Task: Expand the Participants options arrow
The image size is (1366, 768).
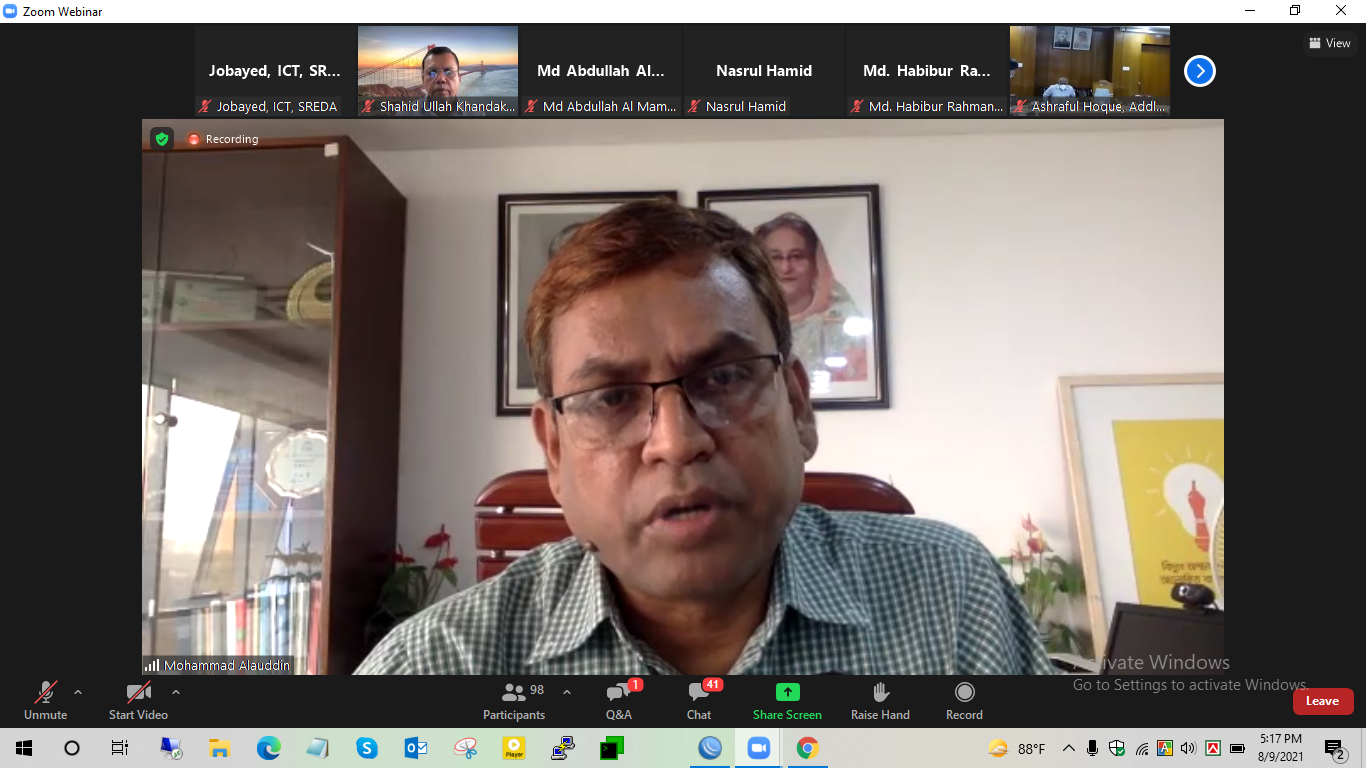Action: pyautogui.click(x=567, y=692)
